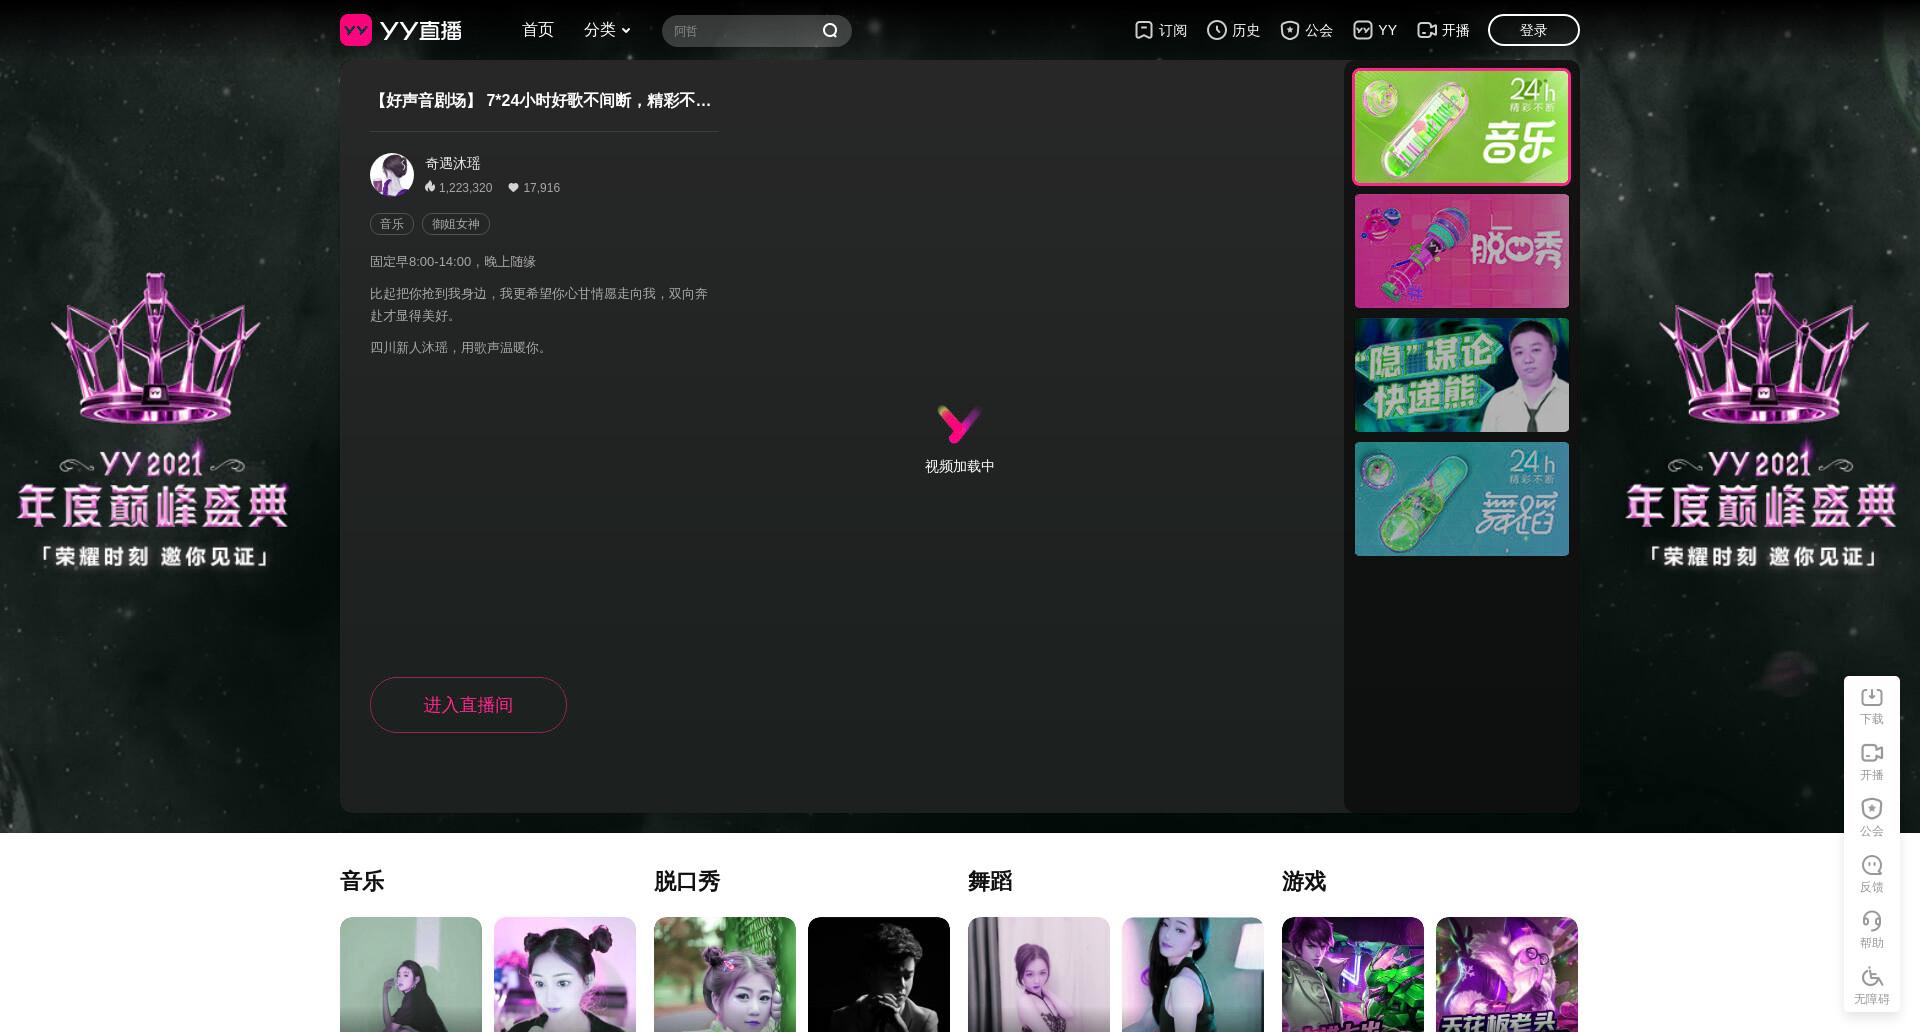Image resolution: width=1920 pixels, height=1032 pixels.
Task: Click the 开播 sidebar icon
Action: (x=1872, y=761)
